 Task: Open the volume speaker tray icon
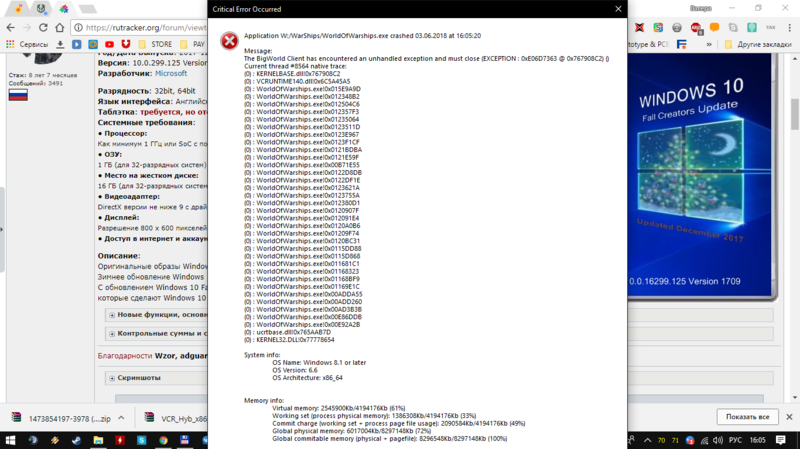click(x=718, y=440)
